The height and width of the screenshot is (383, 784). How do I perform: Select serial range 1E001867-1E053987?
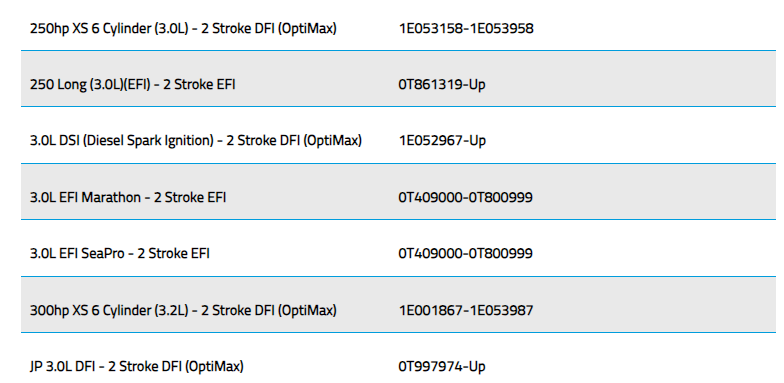coord(466,310)
